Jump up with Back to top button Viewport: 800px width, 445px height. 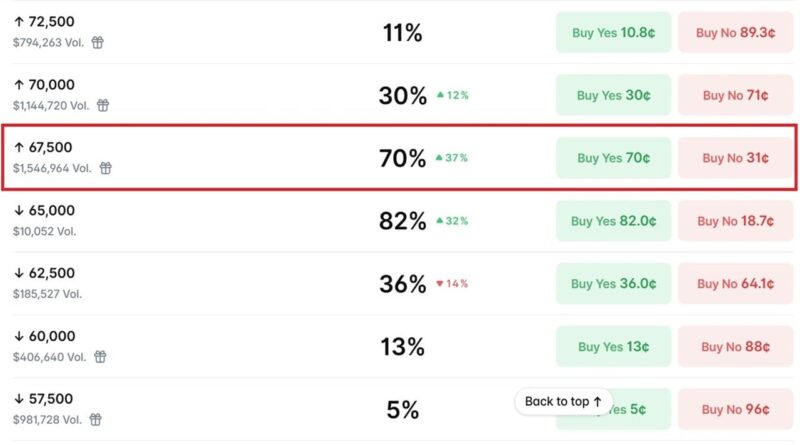(563, 402)
